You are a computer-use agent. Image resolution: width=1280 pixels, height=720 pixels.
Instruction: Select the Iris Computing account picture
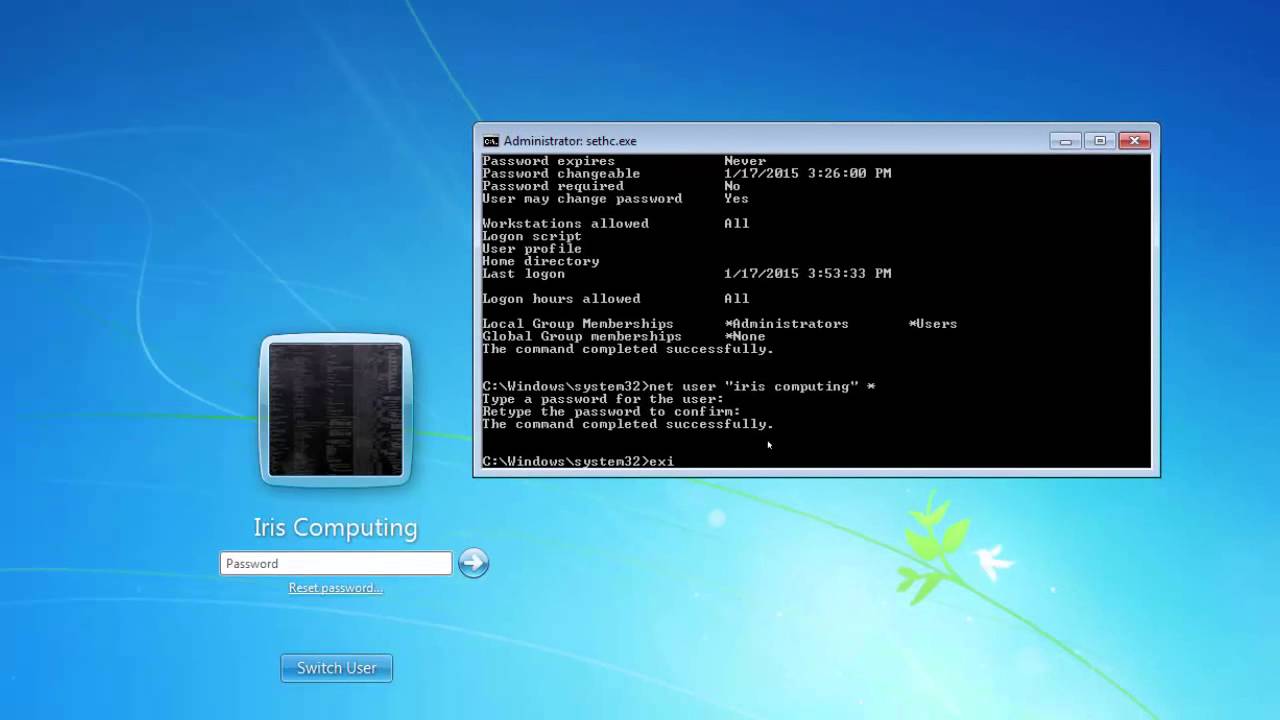[335, 410]
